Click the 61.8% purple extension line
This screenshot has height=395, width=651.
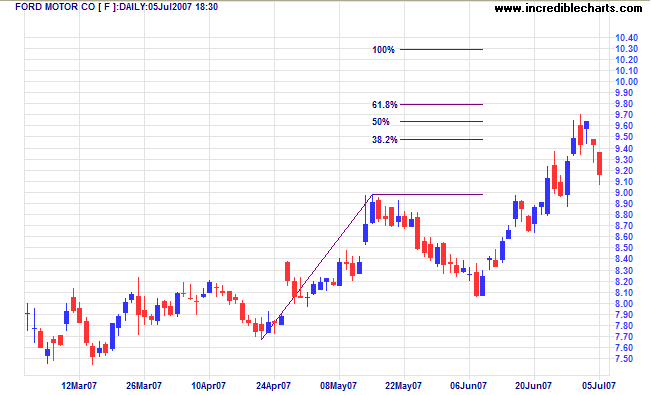[x=441, y=104]
